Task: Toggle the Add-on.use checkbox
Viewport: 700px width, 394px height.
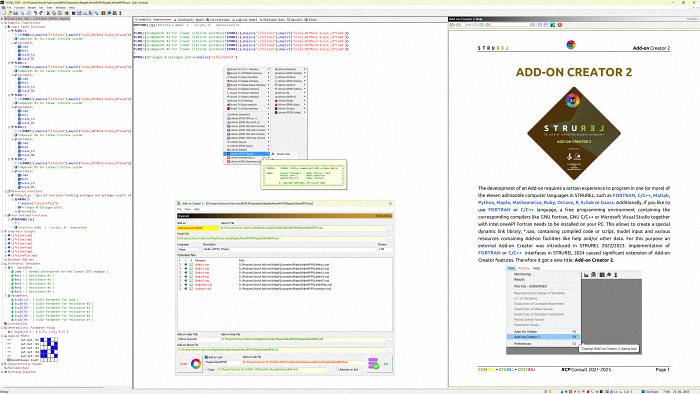Action: click(x=206, y=357)
